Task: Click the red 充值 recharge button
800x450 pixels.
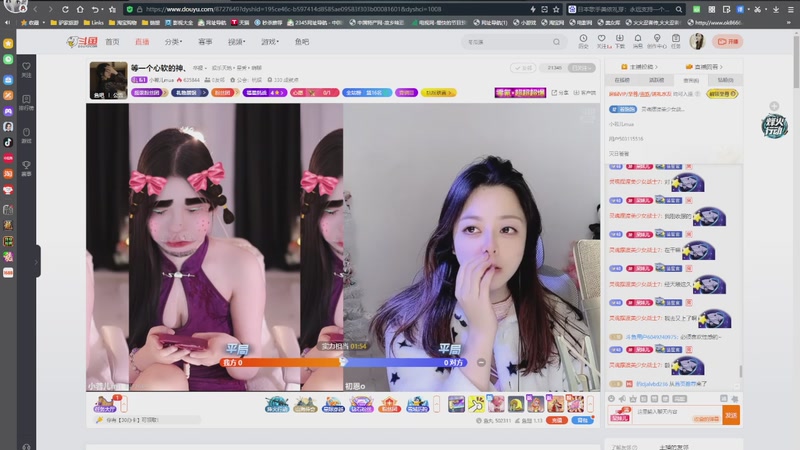Action: 557,420
